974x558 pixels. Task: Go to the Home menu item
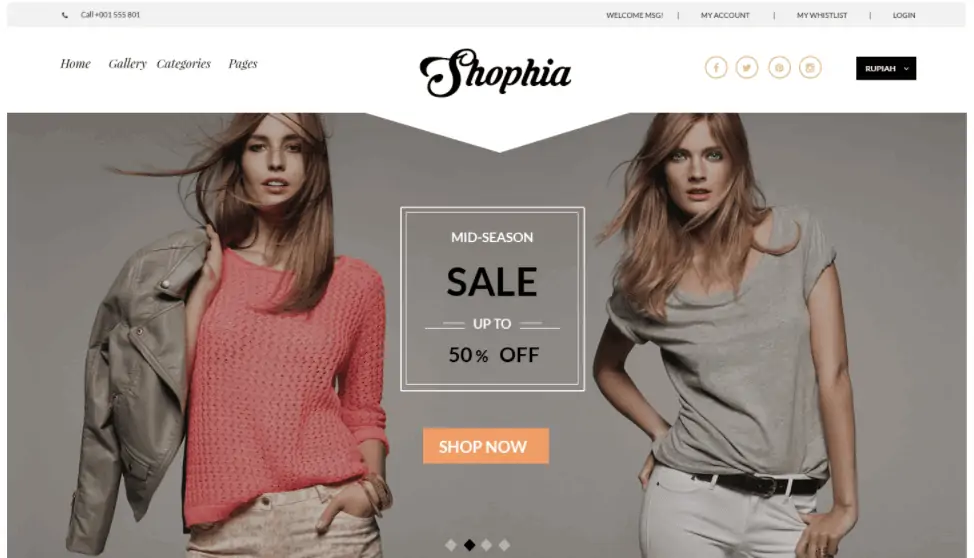click(x=75, y=63)
